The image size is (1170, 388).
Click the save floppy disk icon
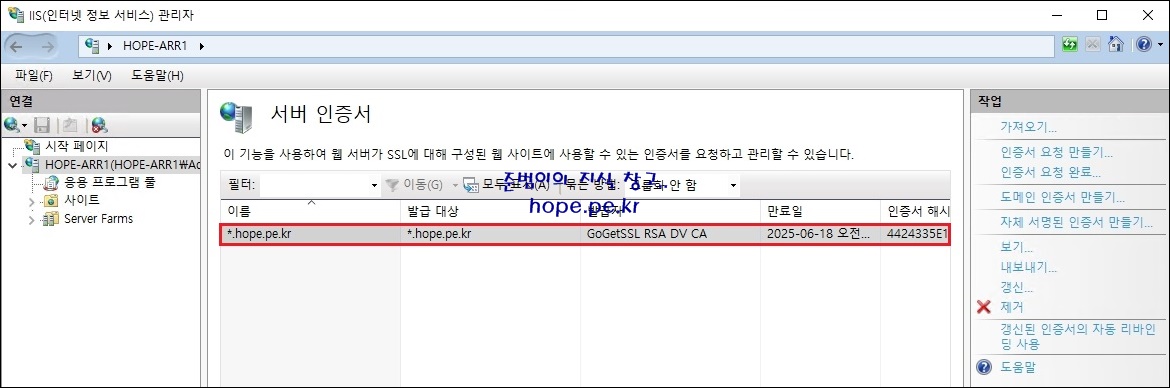coord(43,125)
